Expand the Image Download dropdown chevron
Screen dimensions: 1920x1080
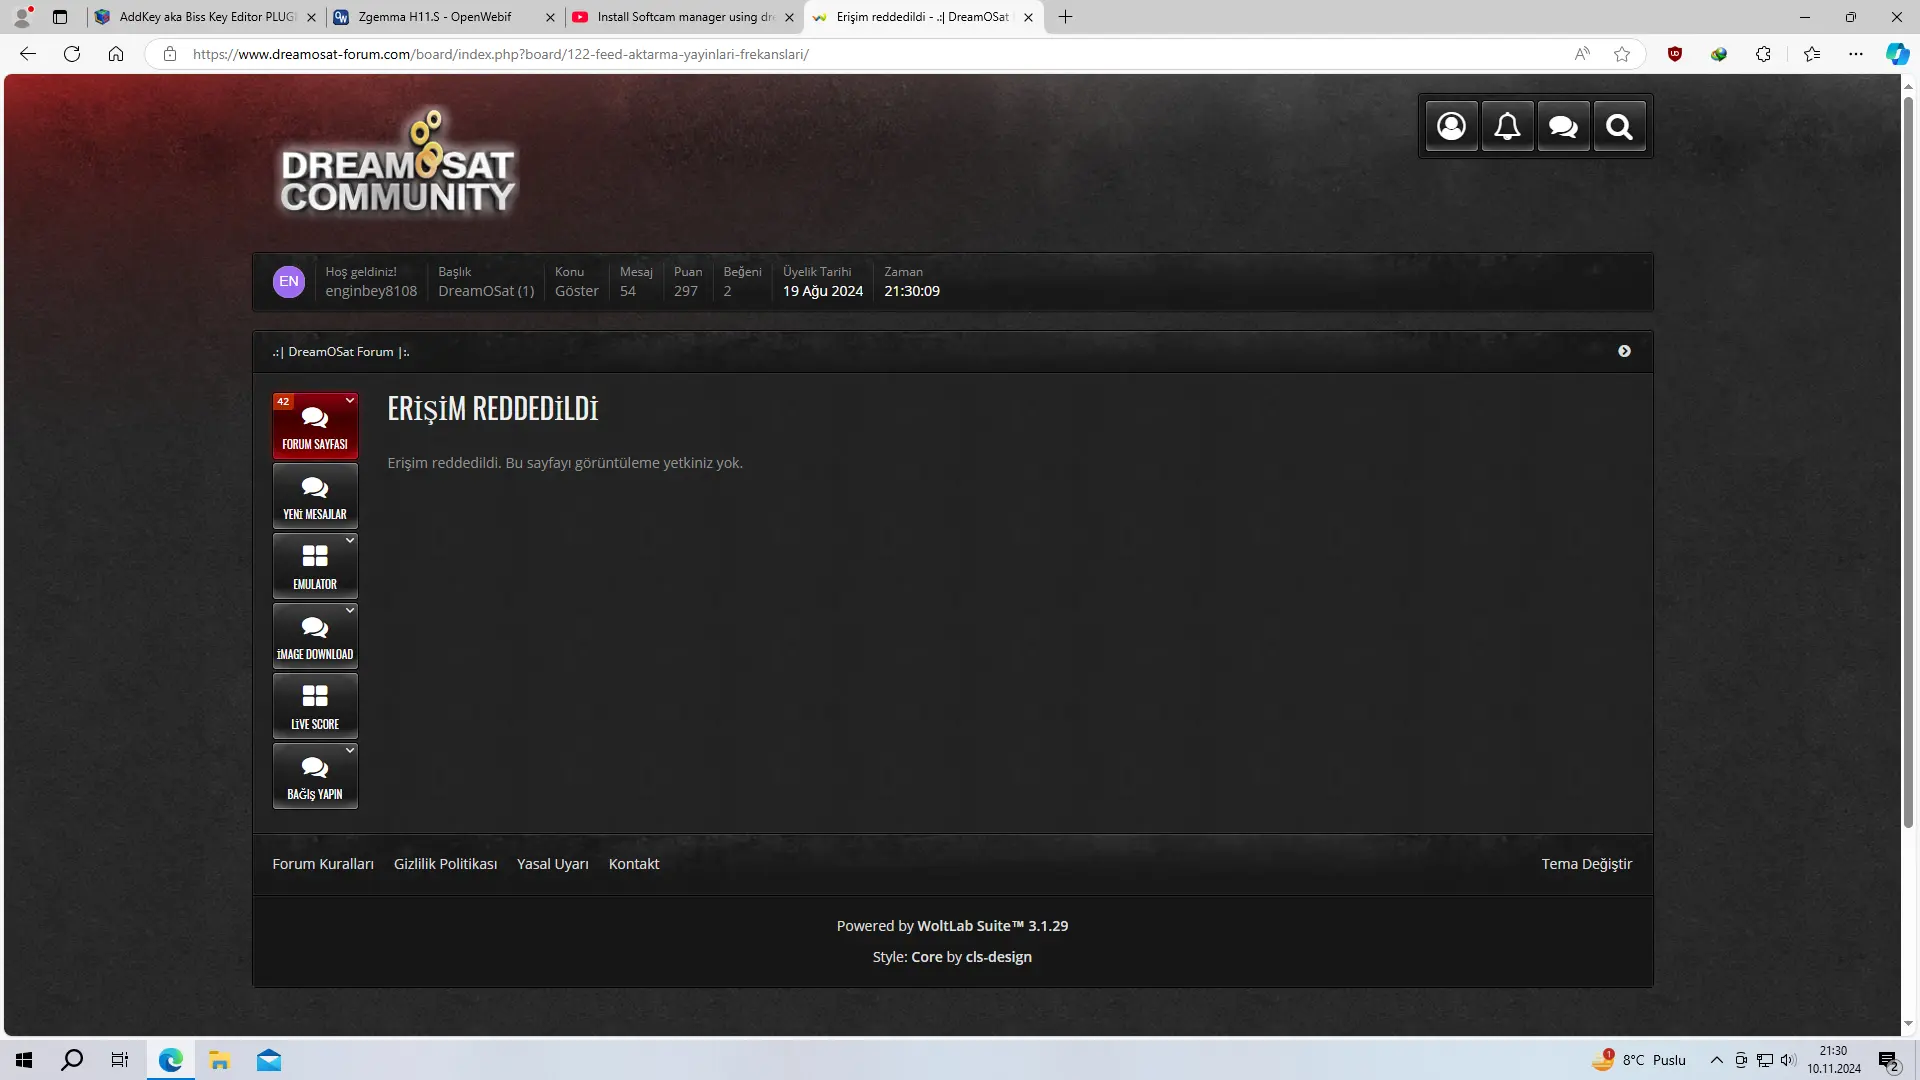350,610
